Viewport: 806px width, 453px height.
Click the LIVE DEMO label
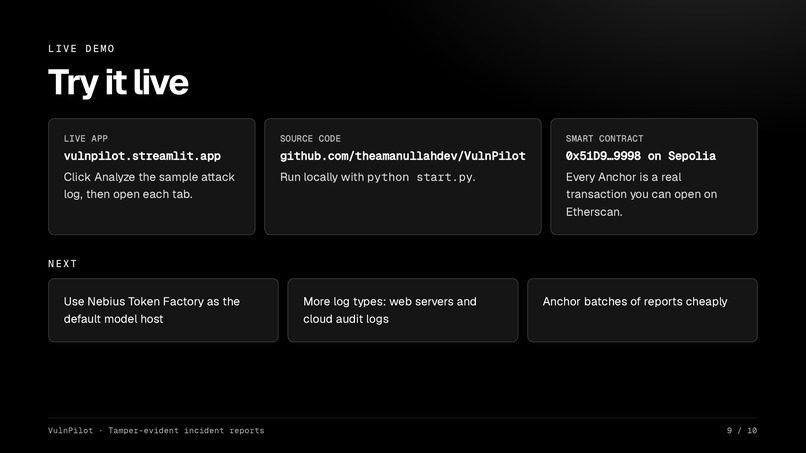[81, 49]
